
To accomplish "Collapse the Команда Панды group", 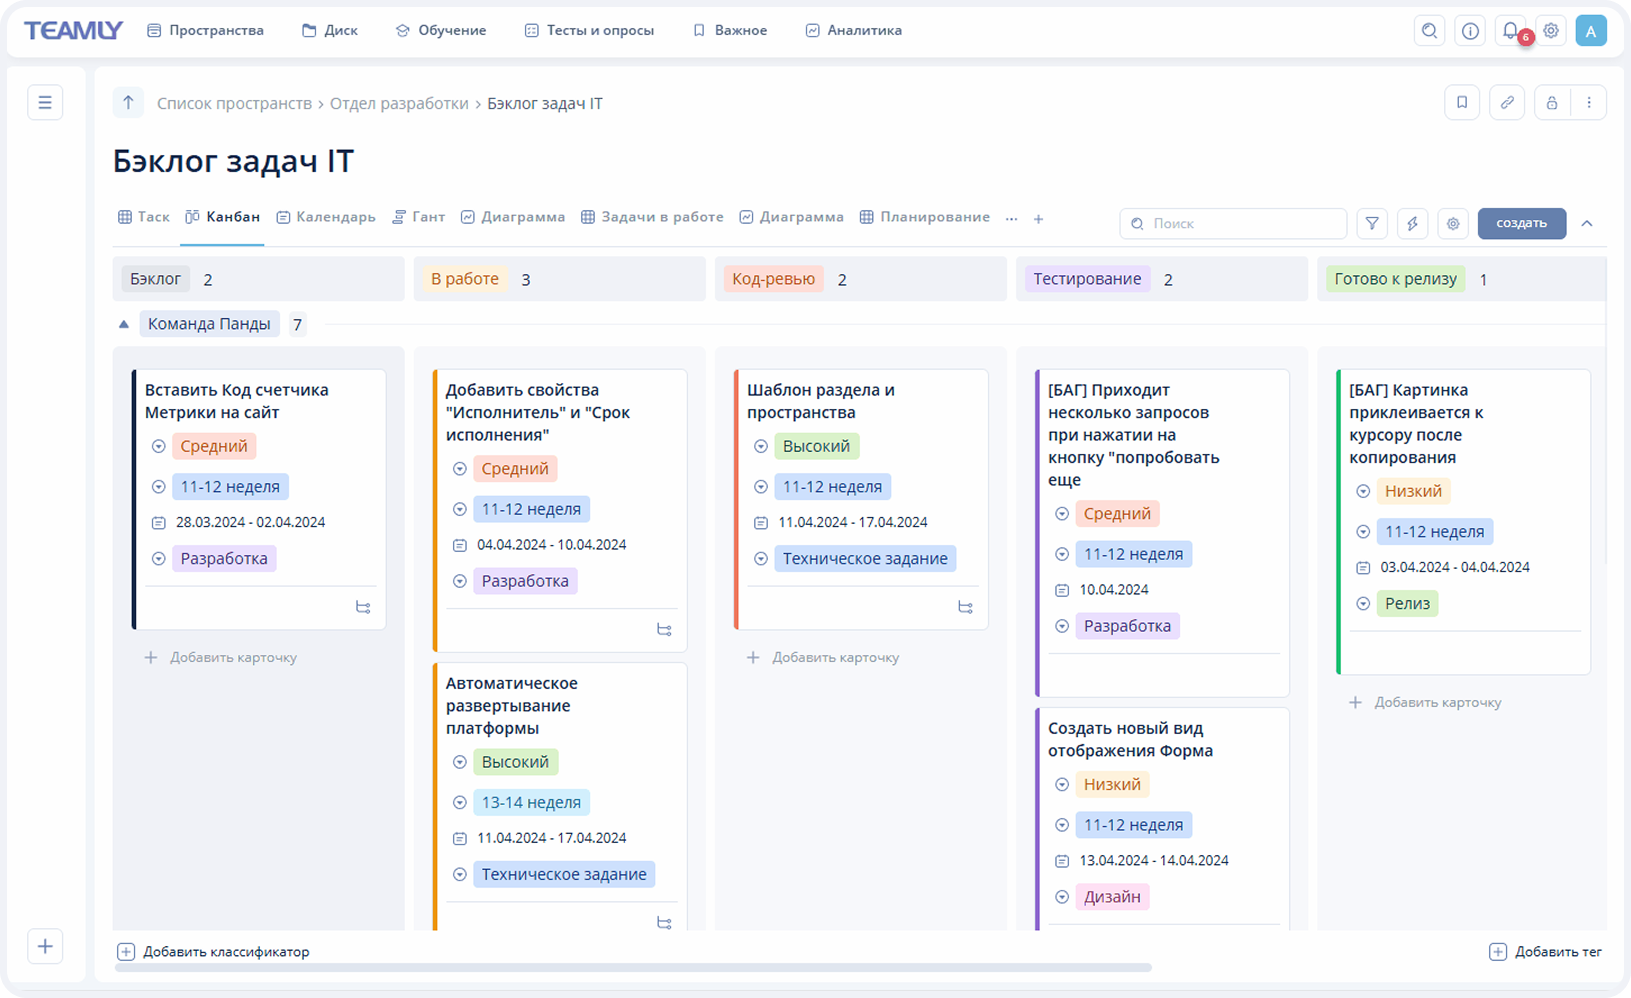I will click(124, 324).
